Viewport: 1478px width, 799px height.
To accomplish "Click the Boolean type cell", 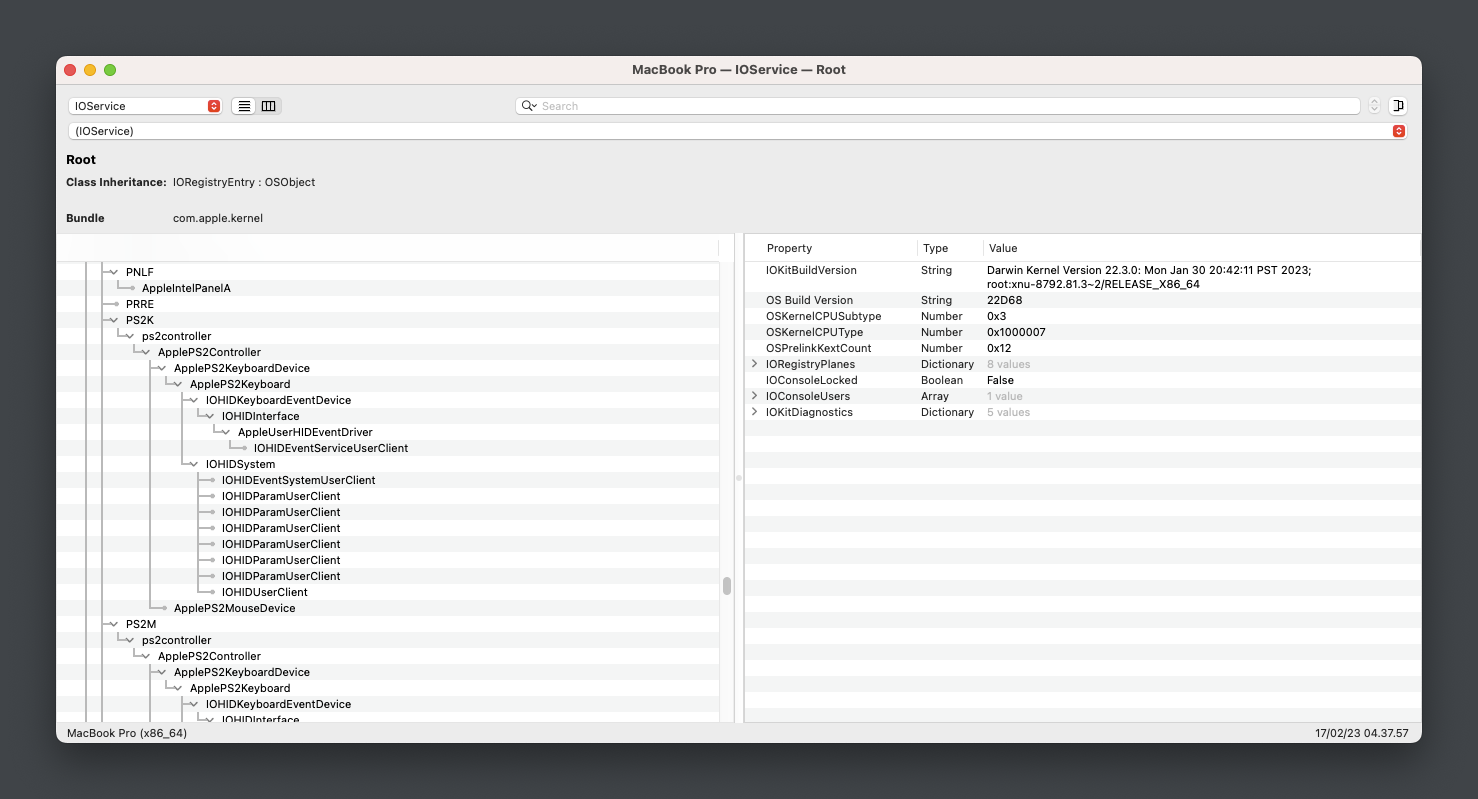I will 942,380.
